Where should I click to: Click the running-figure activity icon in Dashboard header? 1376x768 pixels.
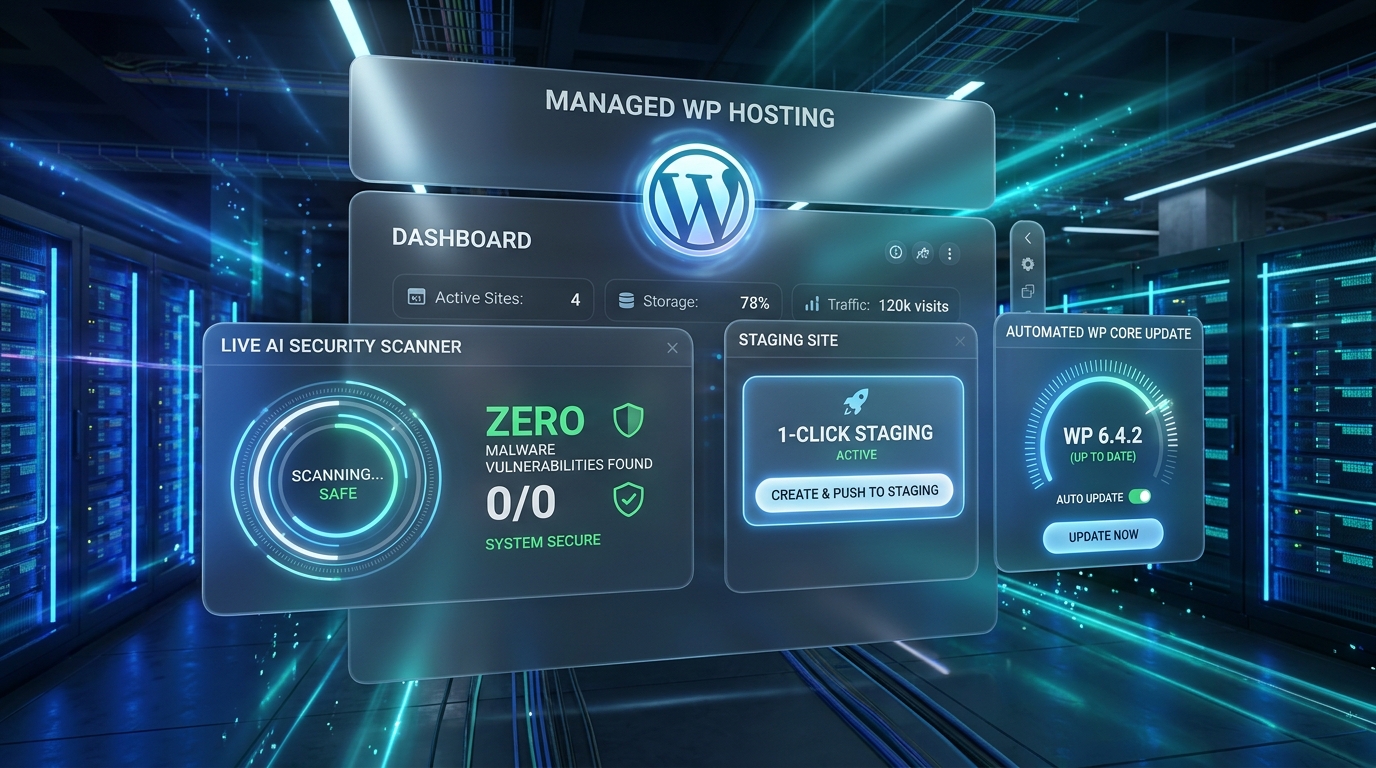tap(922, 253)
